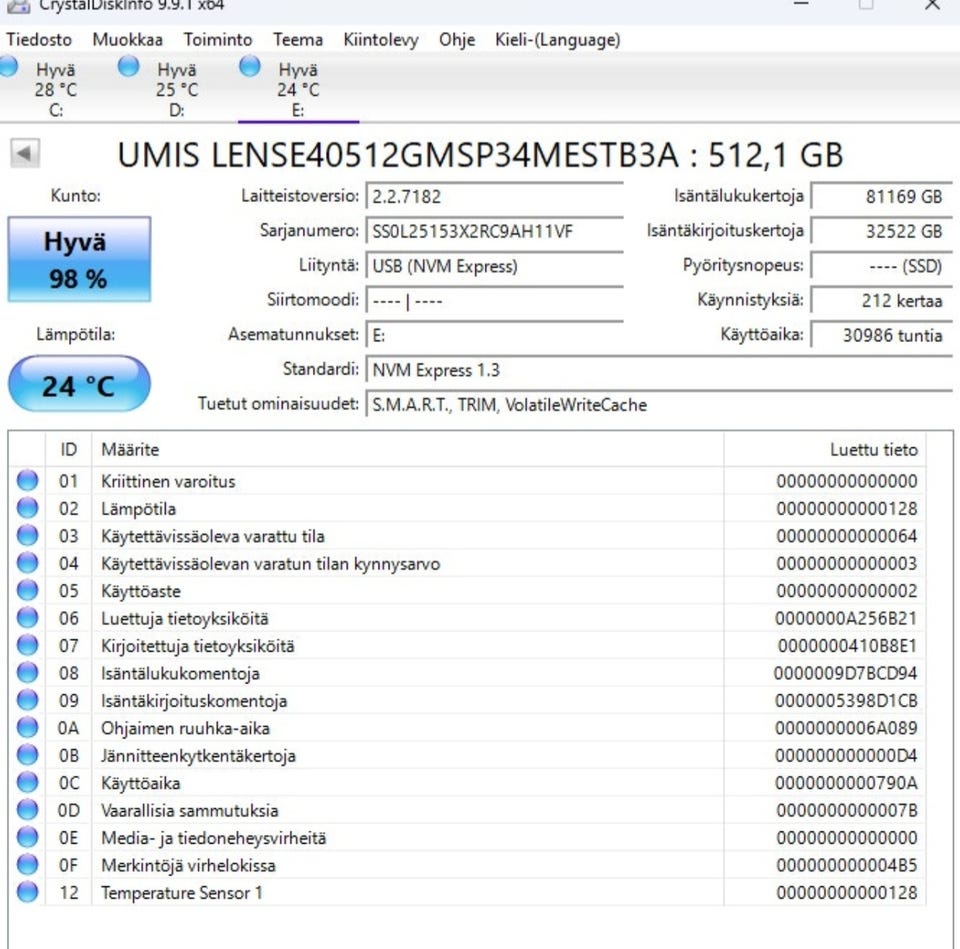960x949 pixels.
Task: Click the Laitteistoversio field 2.2.7182
Action: click(x=495, y=197)
